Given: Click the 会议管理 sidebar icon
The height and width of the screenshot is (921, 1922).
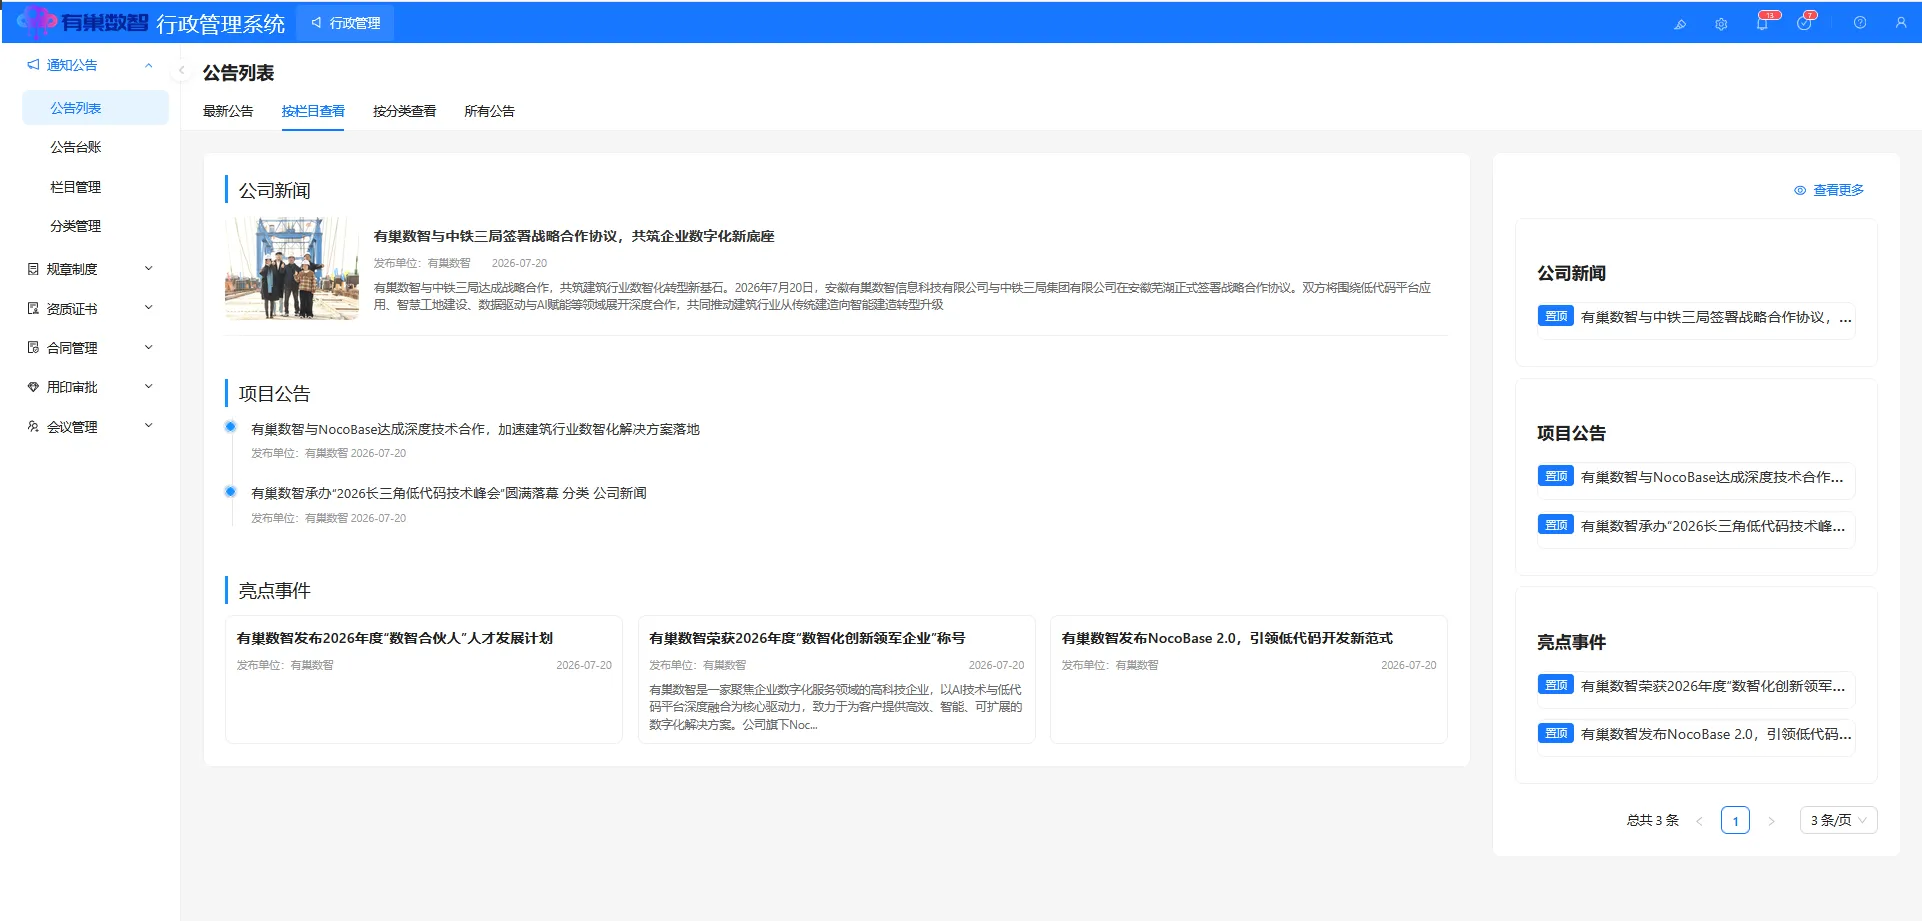Looking at the screenshot, I should (x=33, y=427).
